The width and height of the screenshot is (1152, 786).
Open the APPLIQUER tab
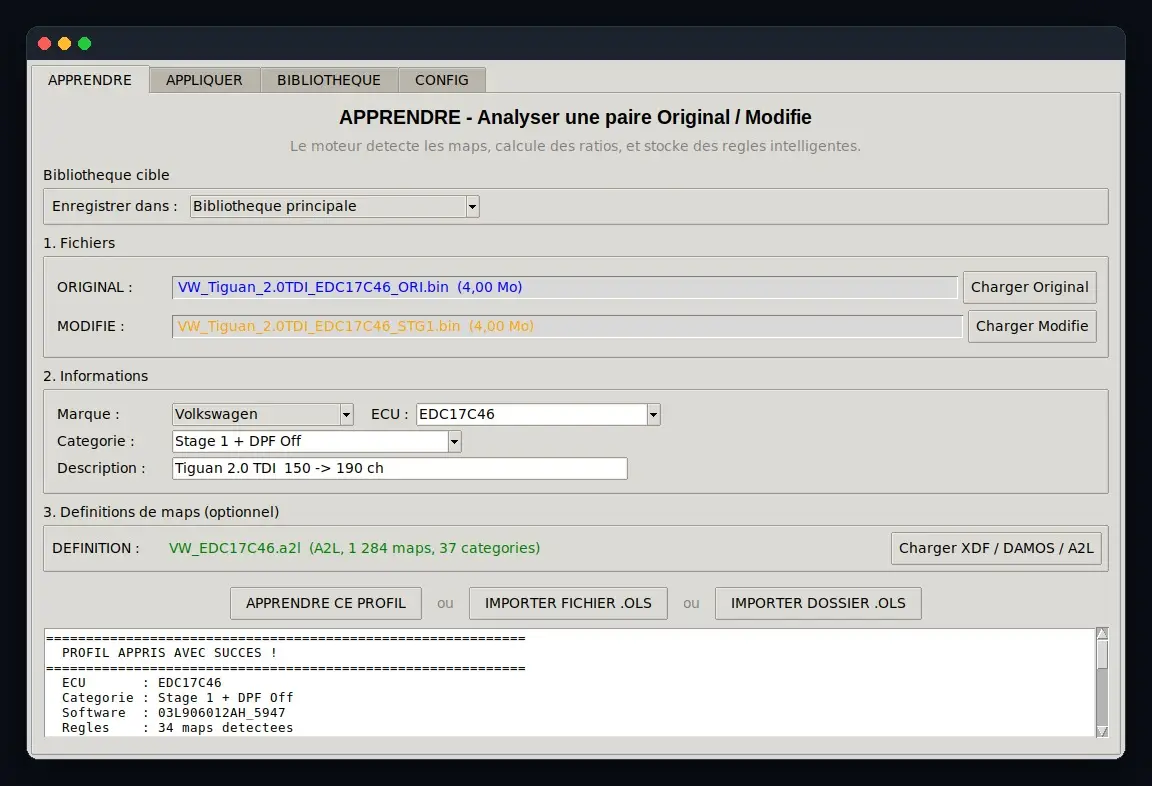[204, 80]
